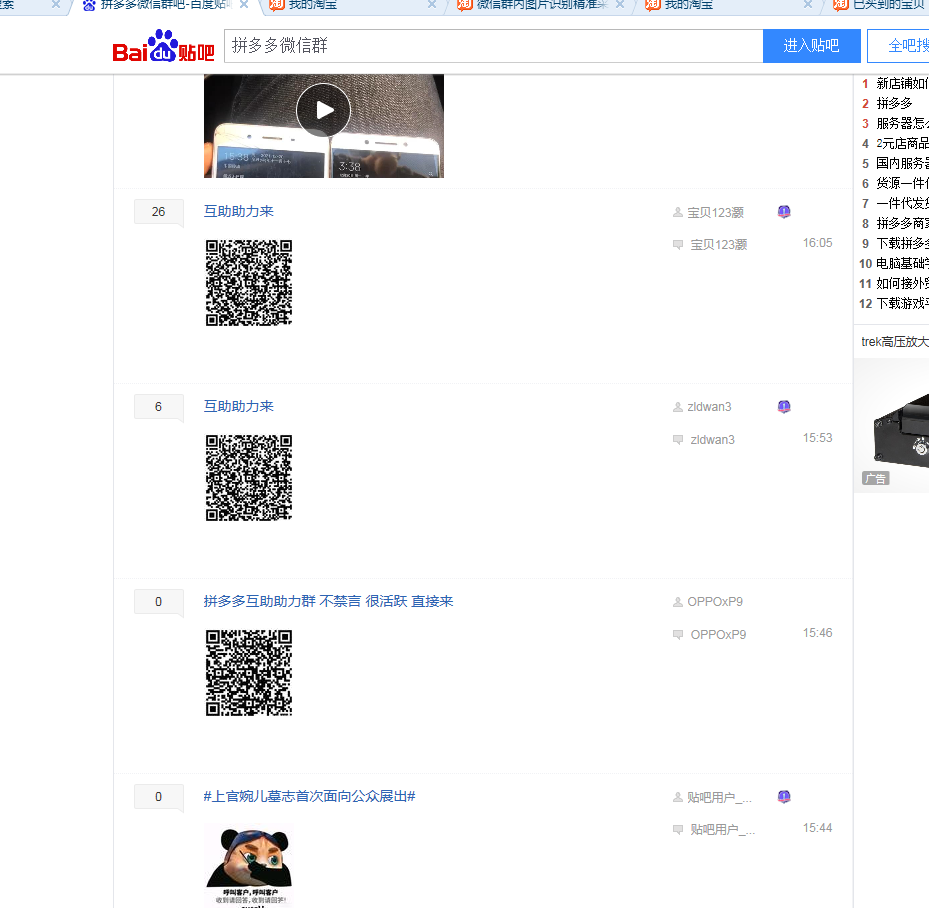The height and width of the screenshot is (908, 929).
Task: Click last replier OPPOxP9 next to 15:46
Action: 718,634
